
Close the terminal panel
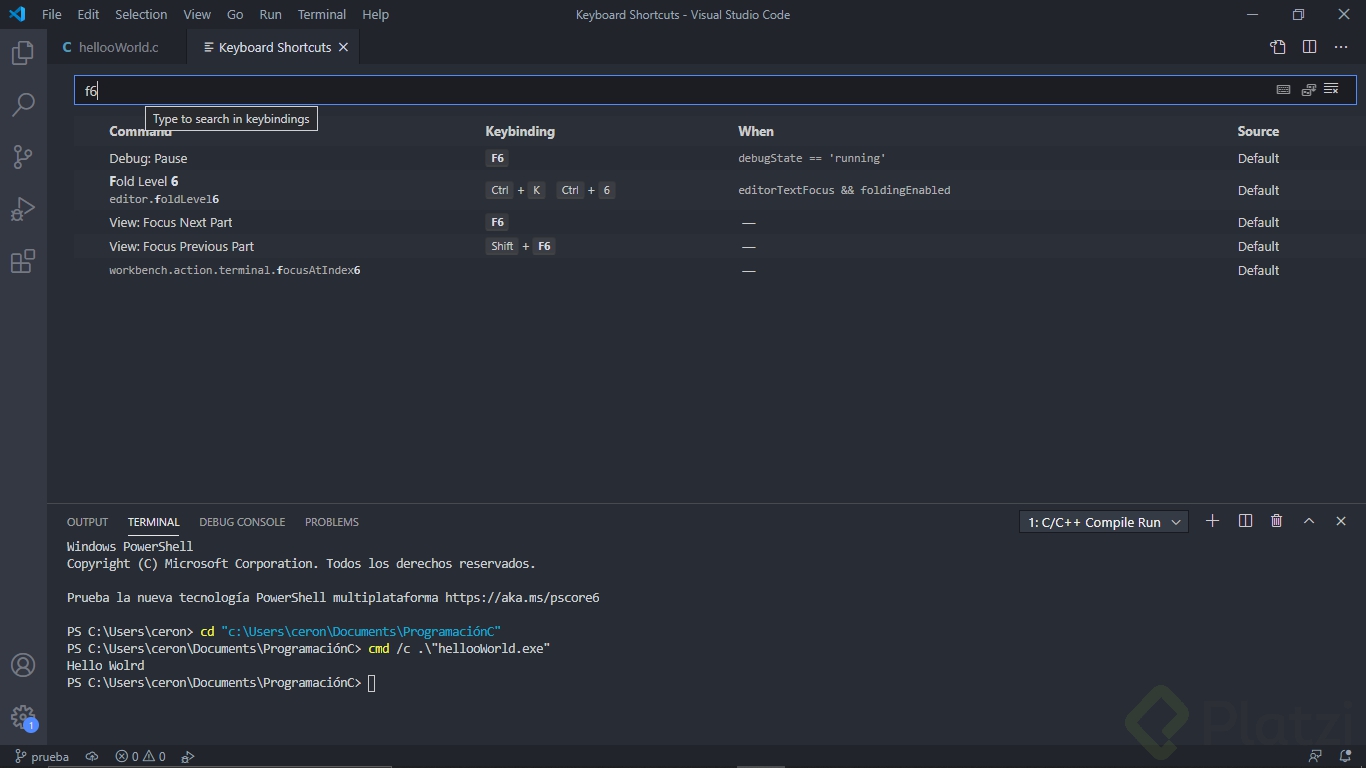[x=1341, y=521]
